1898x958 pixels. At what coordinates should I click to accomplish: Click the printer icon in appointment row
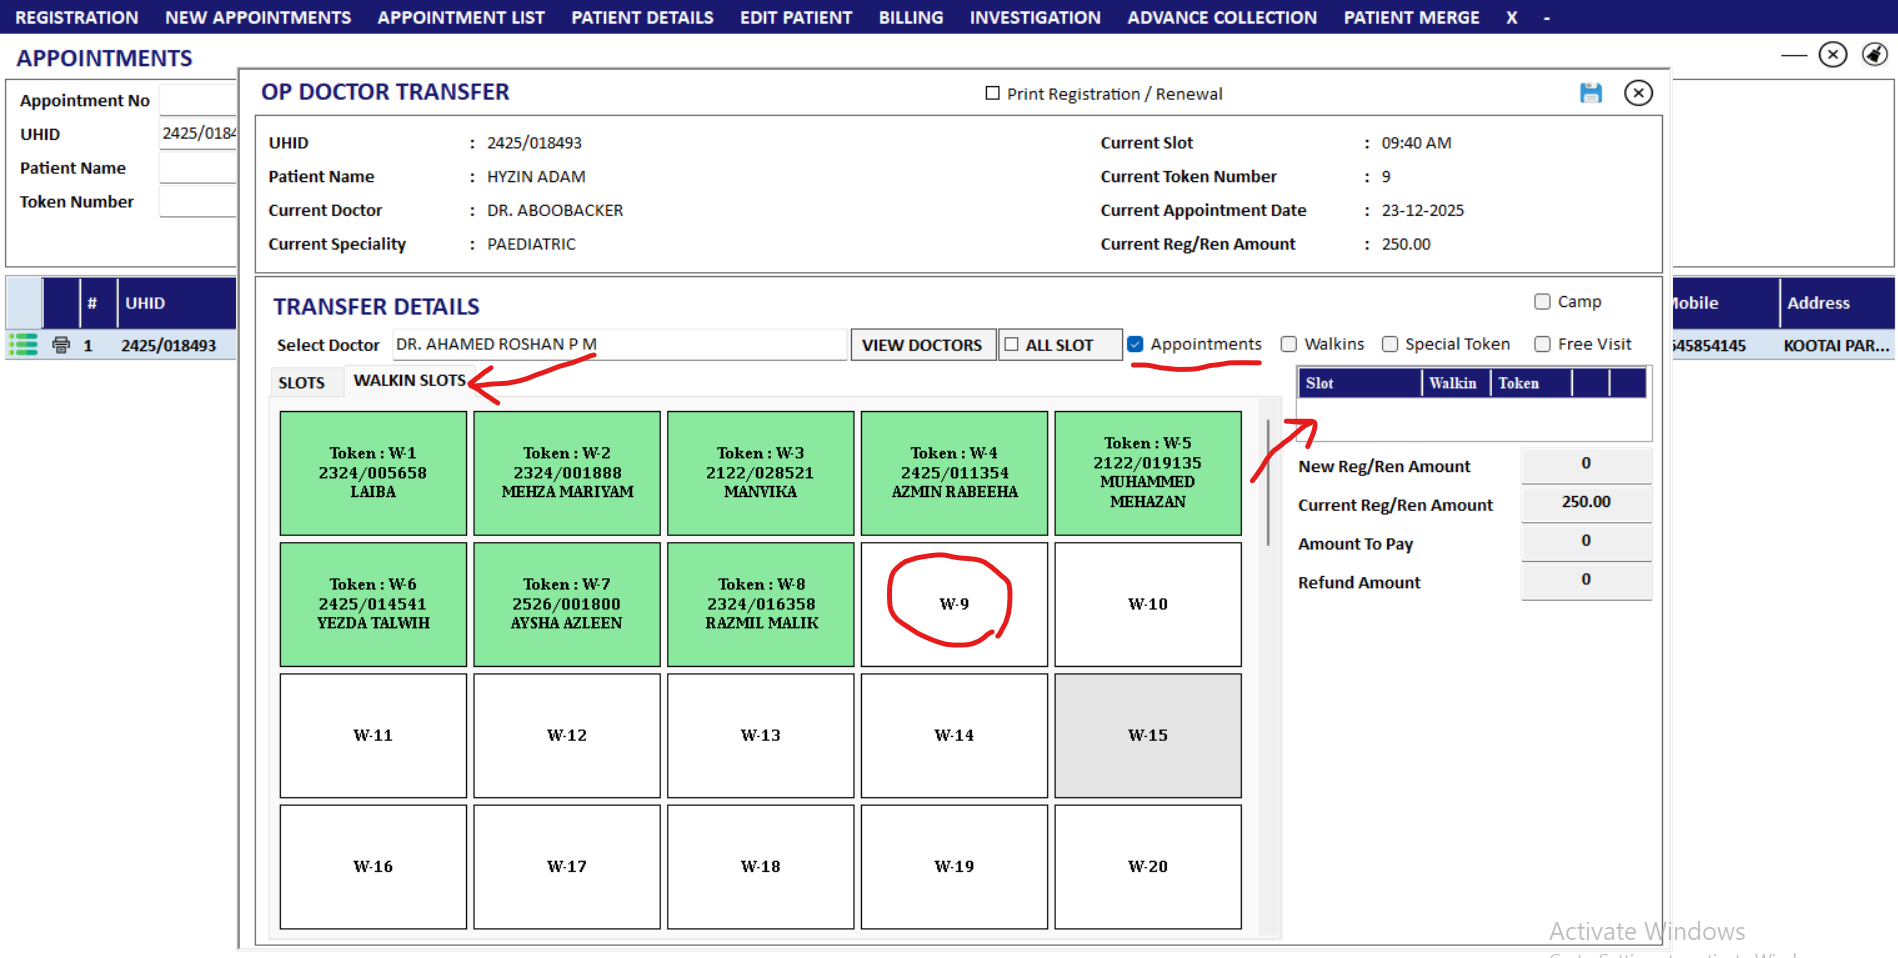61,345
